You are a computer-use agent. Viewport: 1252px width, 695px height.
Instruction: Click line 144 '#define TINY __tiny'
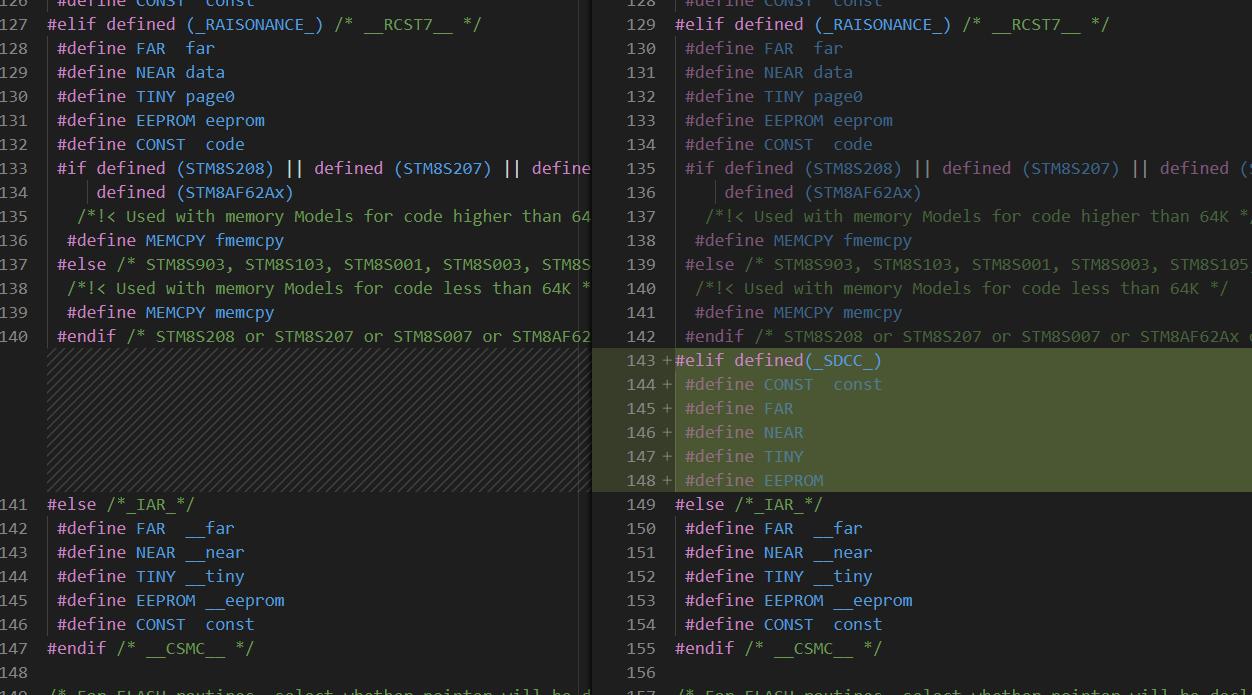[x=151, y=576]
